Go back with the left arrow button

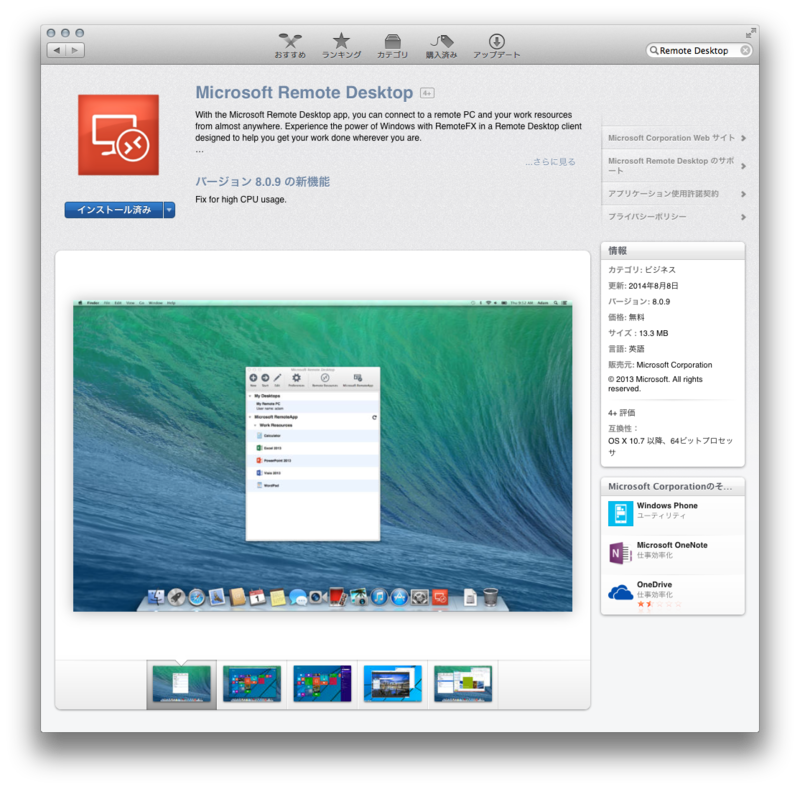tap(57, 50)
